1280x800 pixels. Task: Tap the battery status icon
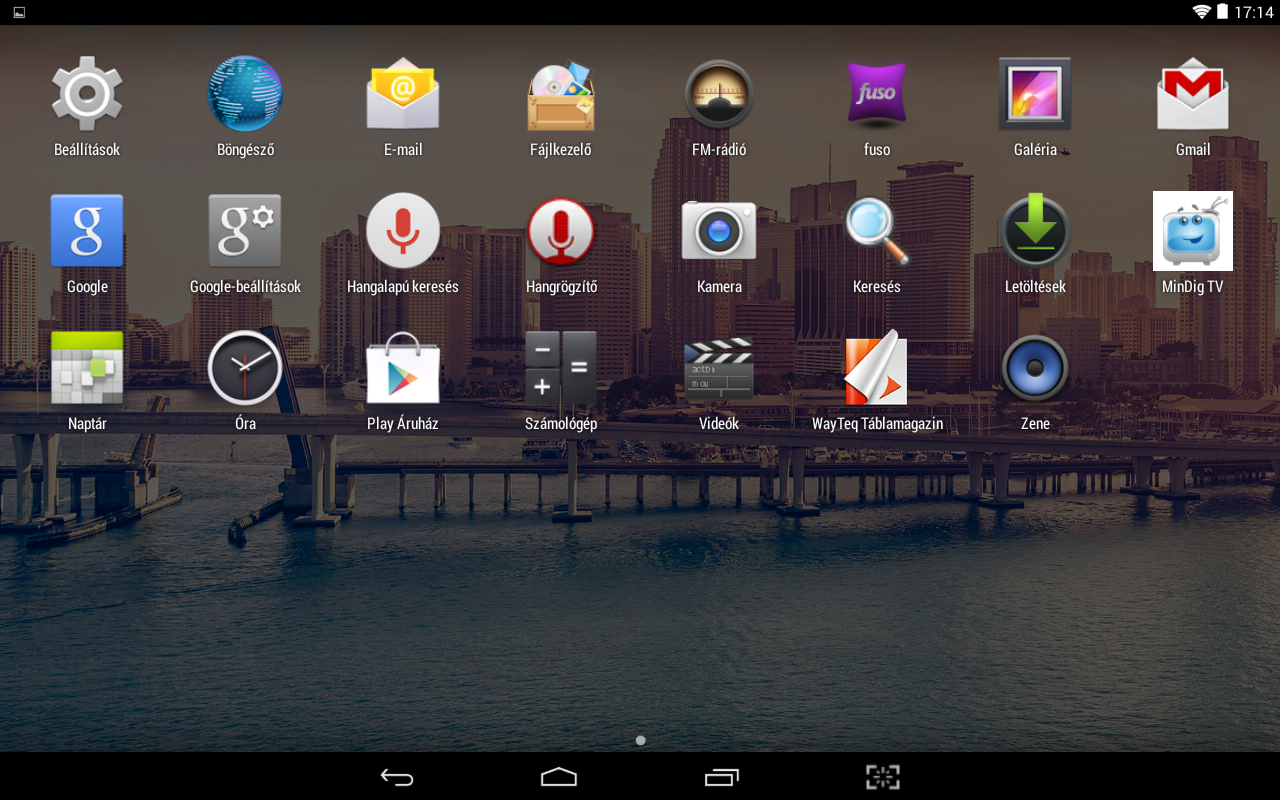point(1222,12)
